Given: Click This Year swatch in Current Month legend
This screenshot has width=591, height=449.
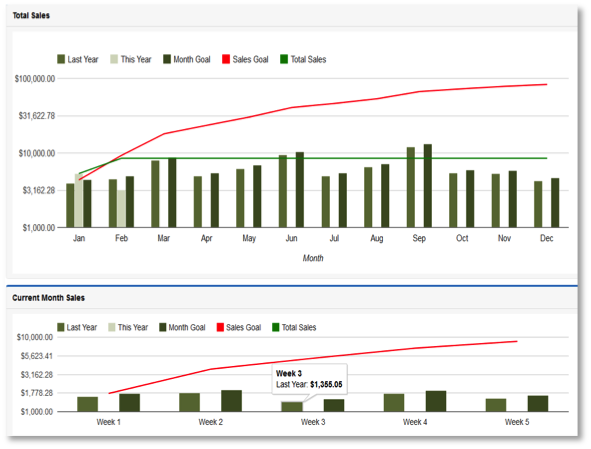Looking at the screenshot, I should (112, 327).
